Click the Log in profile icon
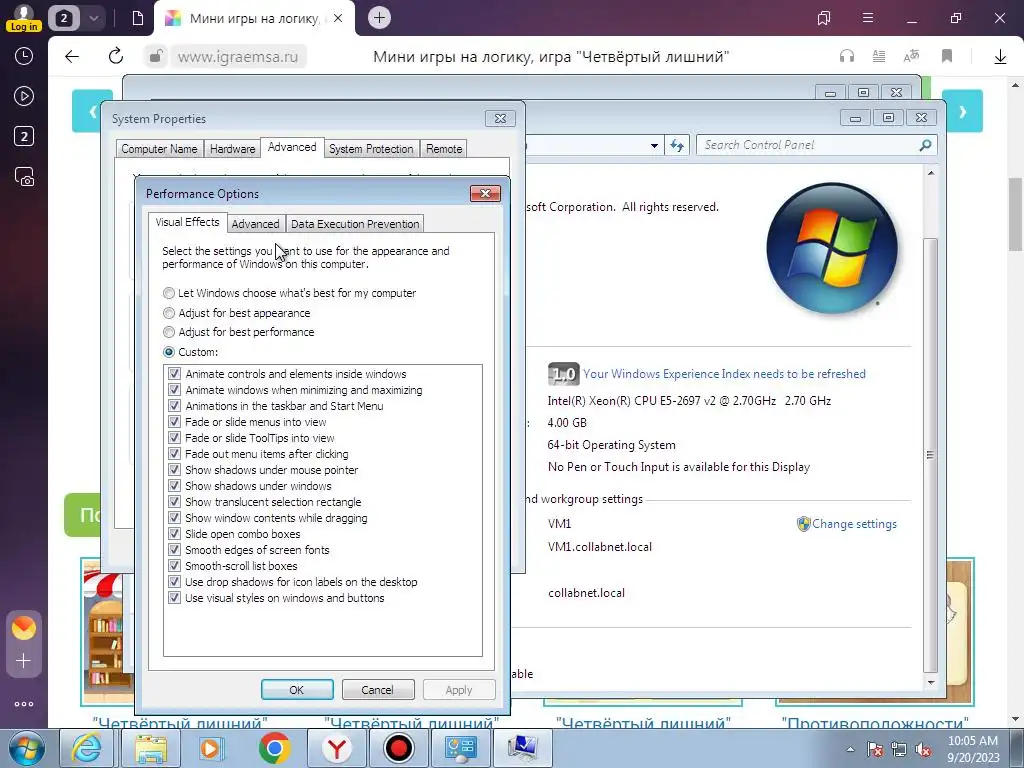Viewport: 1024px width, 768px height. point(24,18)
